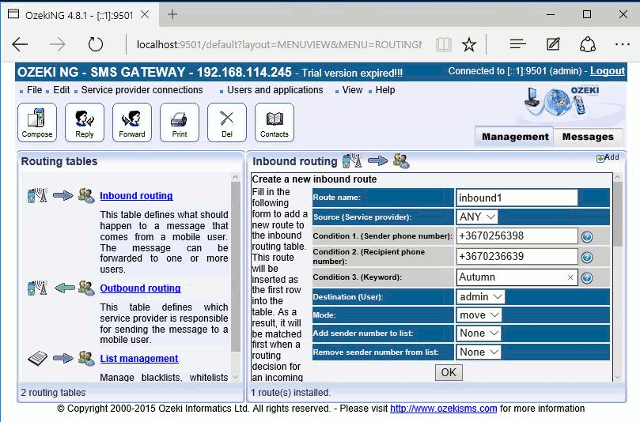Open the Mode dropdown

point(479,315)
